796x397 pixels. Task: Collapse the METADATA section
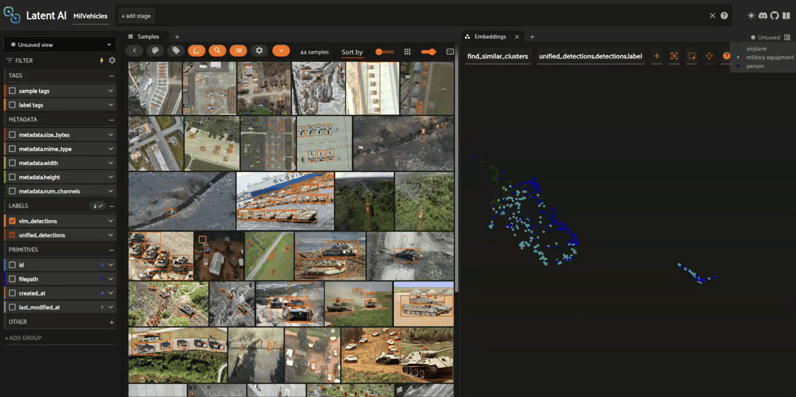pos(111,120)
